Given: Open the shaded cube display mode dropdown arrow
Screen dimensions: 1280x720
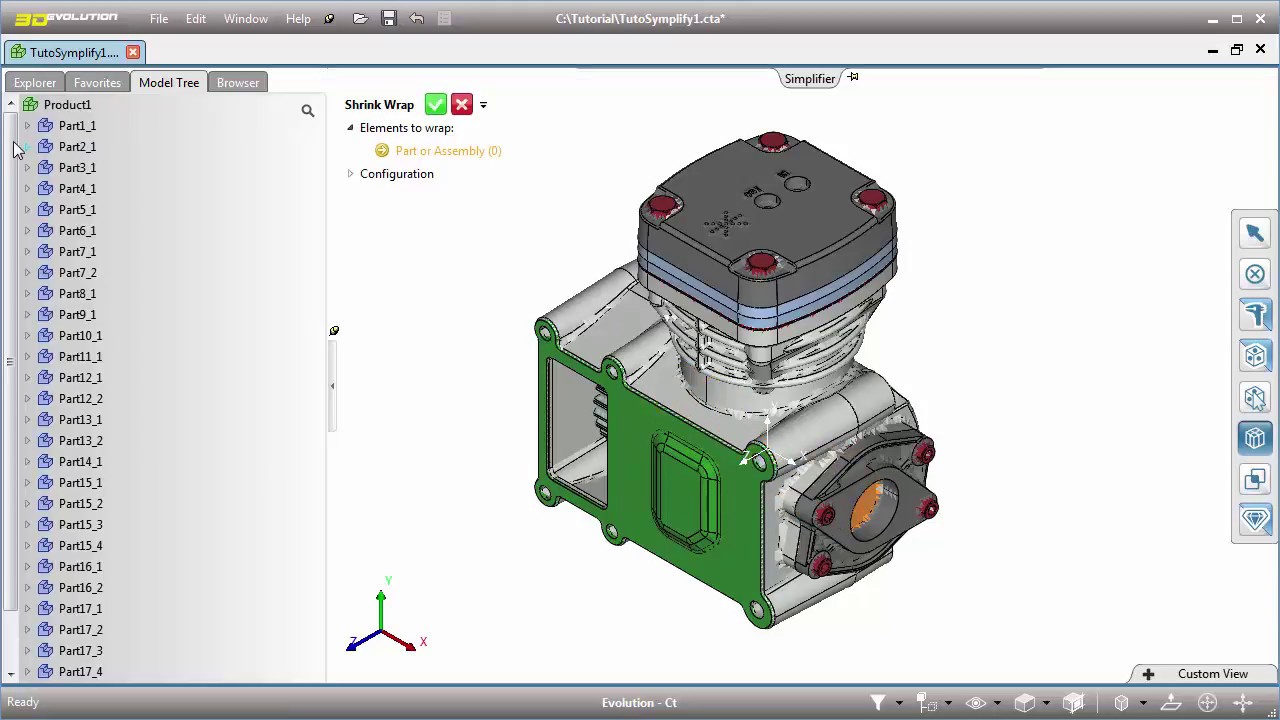Looking at the screenshot, I should [1045, 703].
